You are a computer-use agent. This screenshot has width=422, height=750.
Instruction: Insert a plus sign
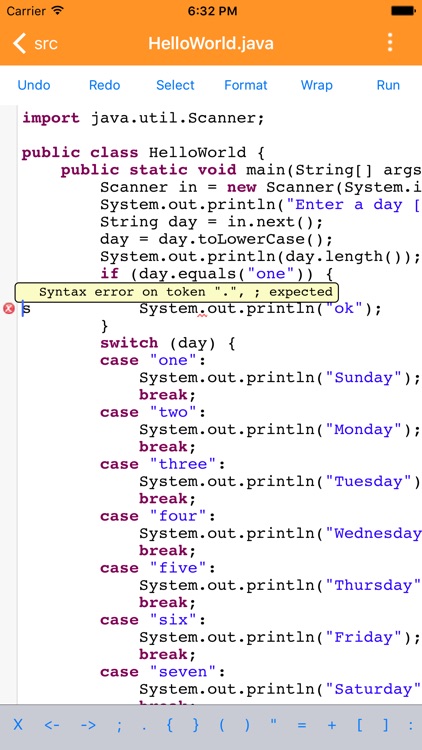coord(332,725)
